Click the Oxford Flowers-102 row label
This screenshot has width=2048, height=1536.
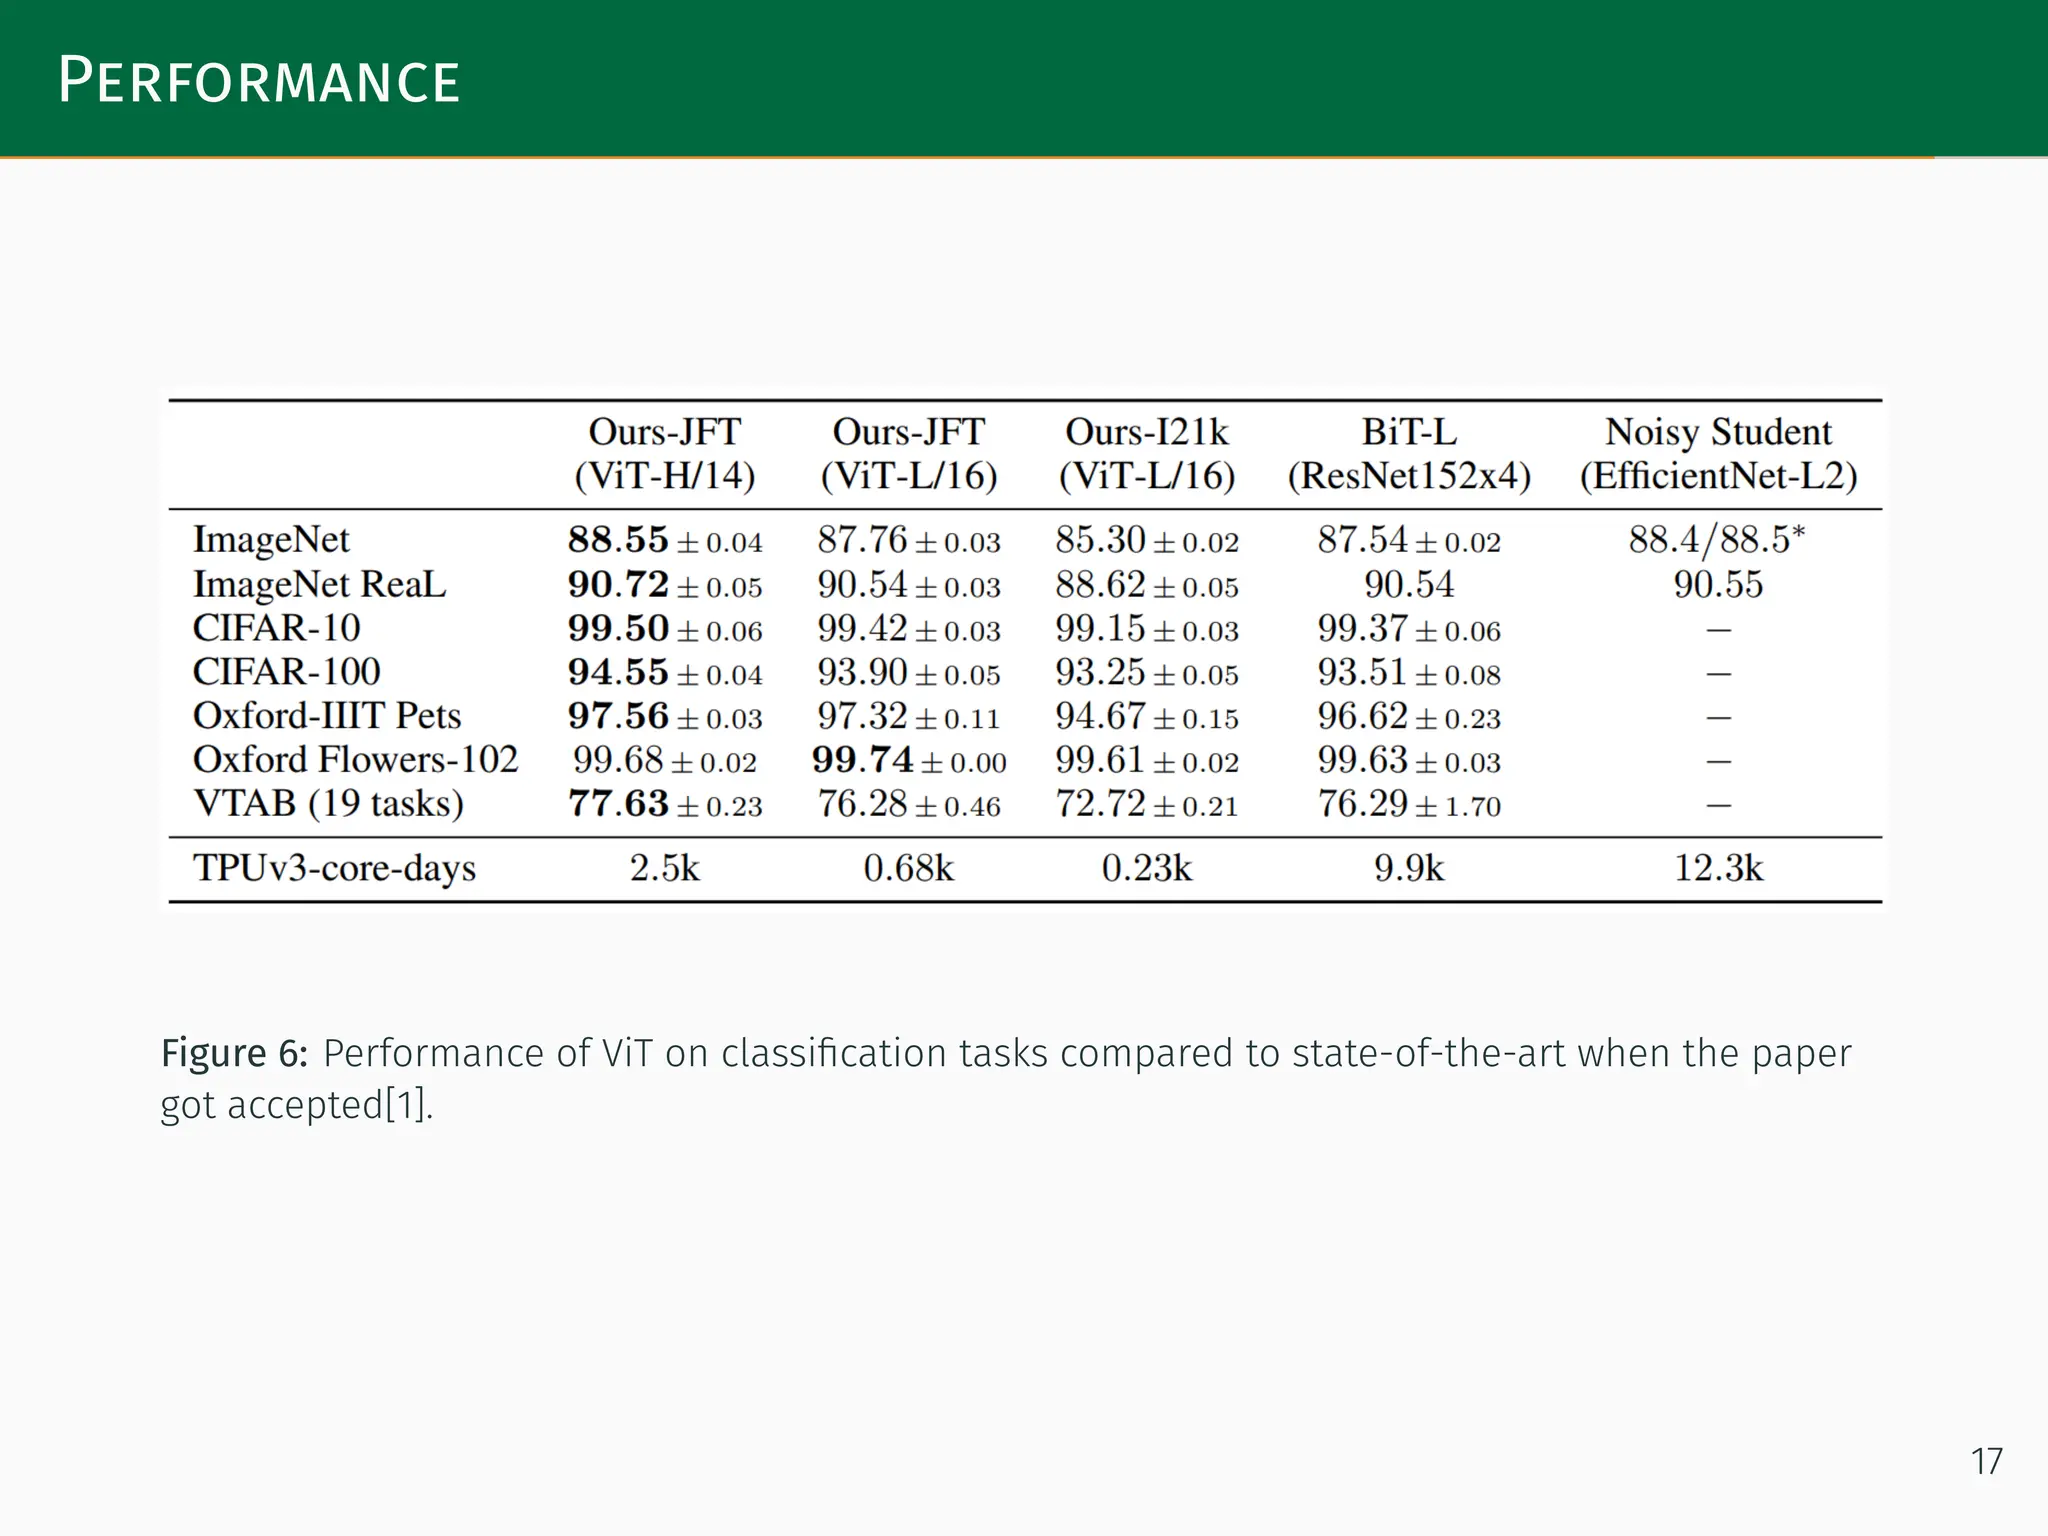coord(355,760)
